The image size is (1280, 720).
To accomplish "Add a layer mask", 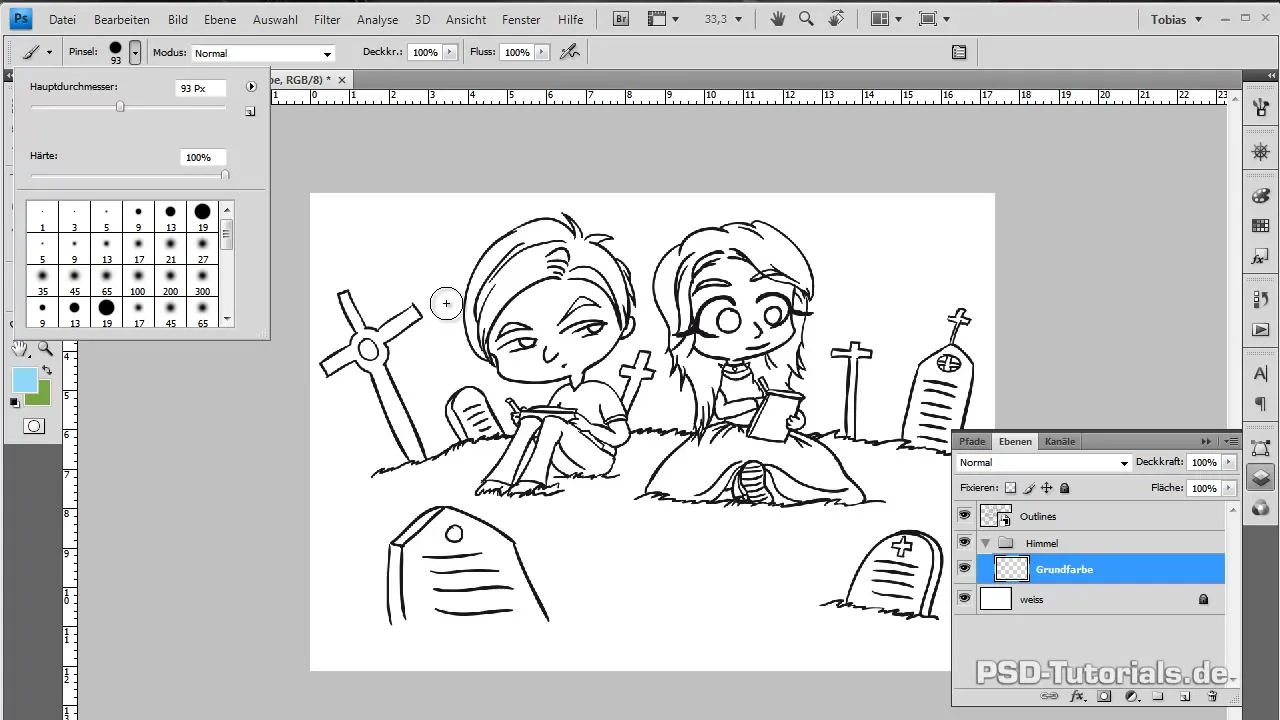I will click(1105, 696).
